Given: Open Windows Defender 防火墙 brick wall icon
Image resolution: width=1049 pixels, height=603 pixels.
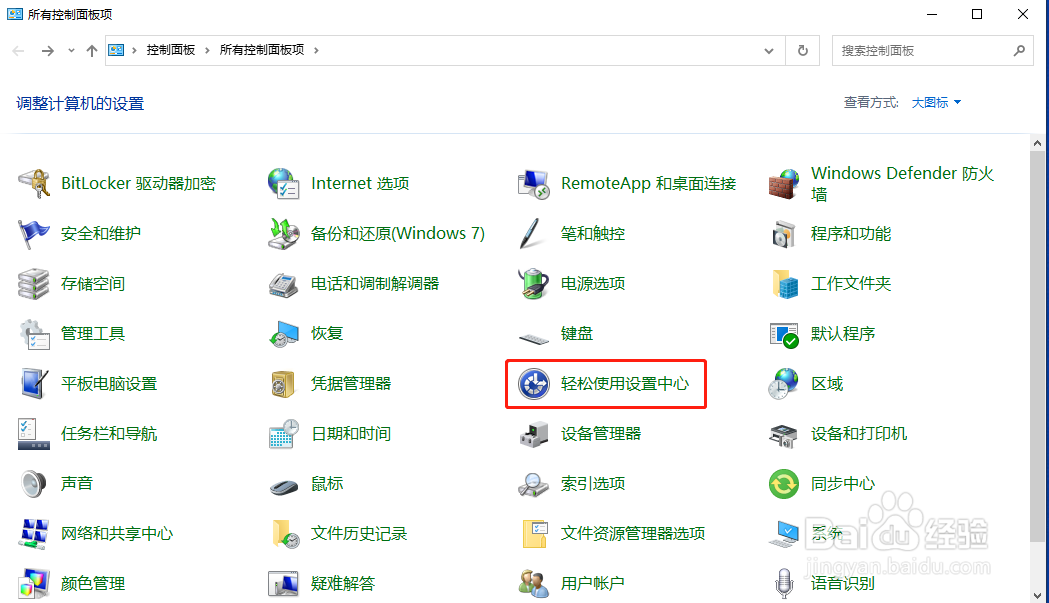Looking at the screenshot, I should [783, 183].
